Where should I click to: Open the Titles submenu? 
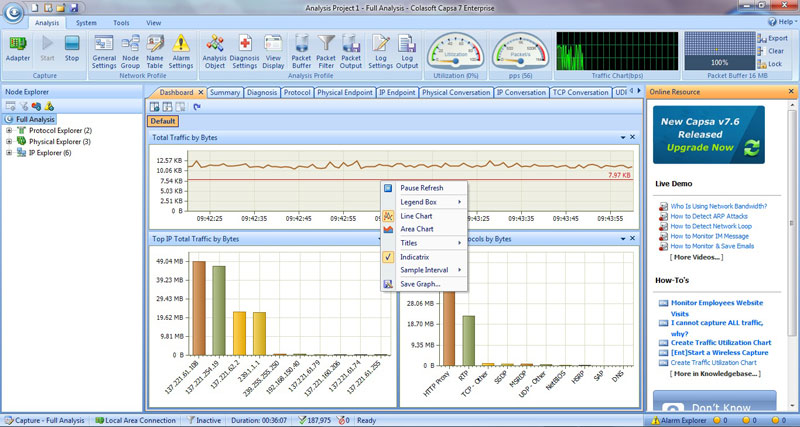coord(424,243)
